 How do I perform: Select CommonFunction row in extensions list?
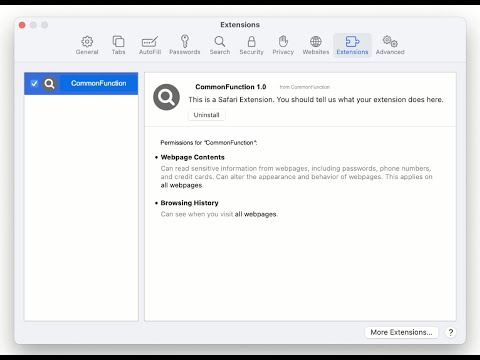(x=81, y=83)
